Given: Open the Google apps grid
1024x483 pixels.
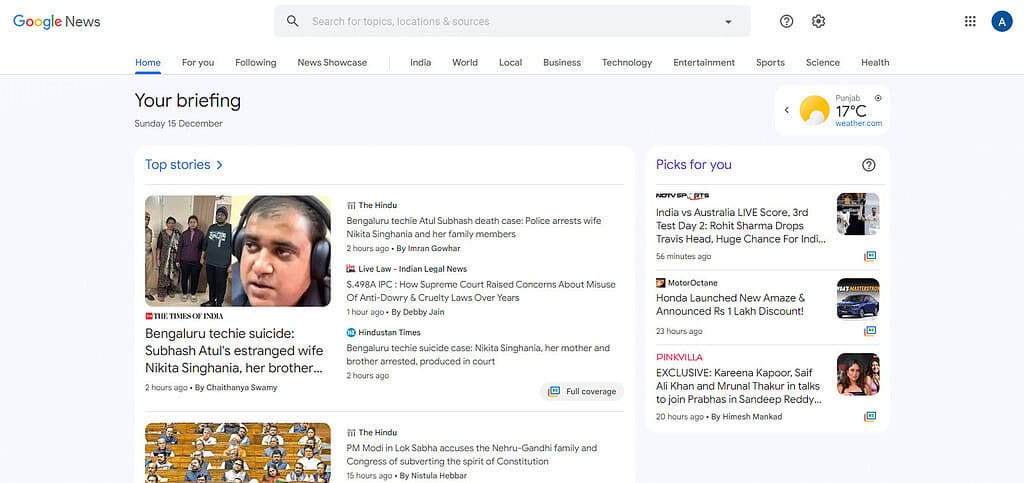Looking at the screenshot, I should (970, 22).
